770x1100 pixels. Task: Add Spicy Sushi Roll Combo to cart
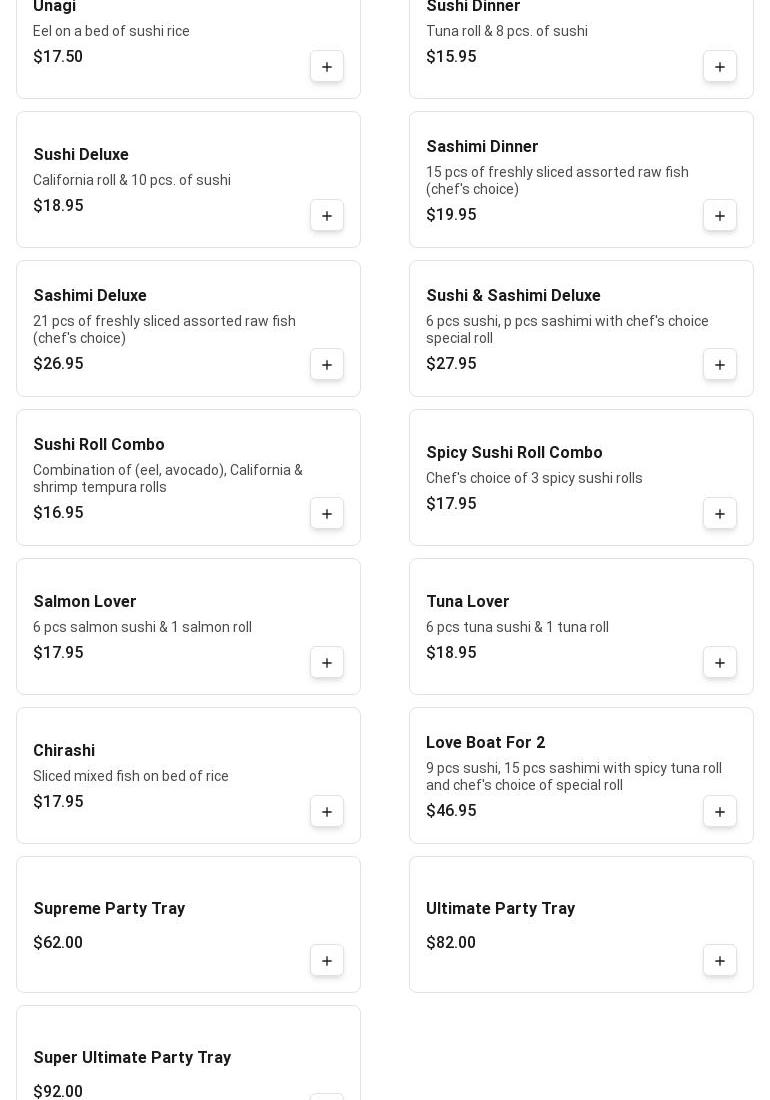[x=720, y=514]
